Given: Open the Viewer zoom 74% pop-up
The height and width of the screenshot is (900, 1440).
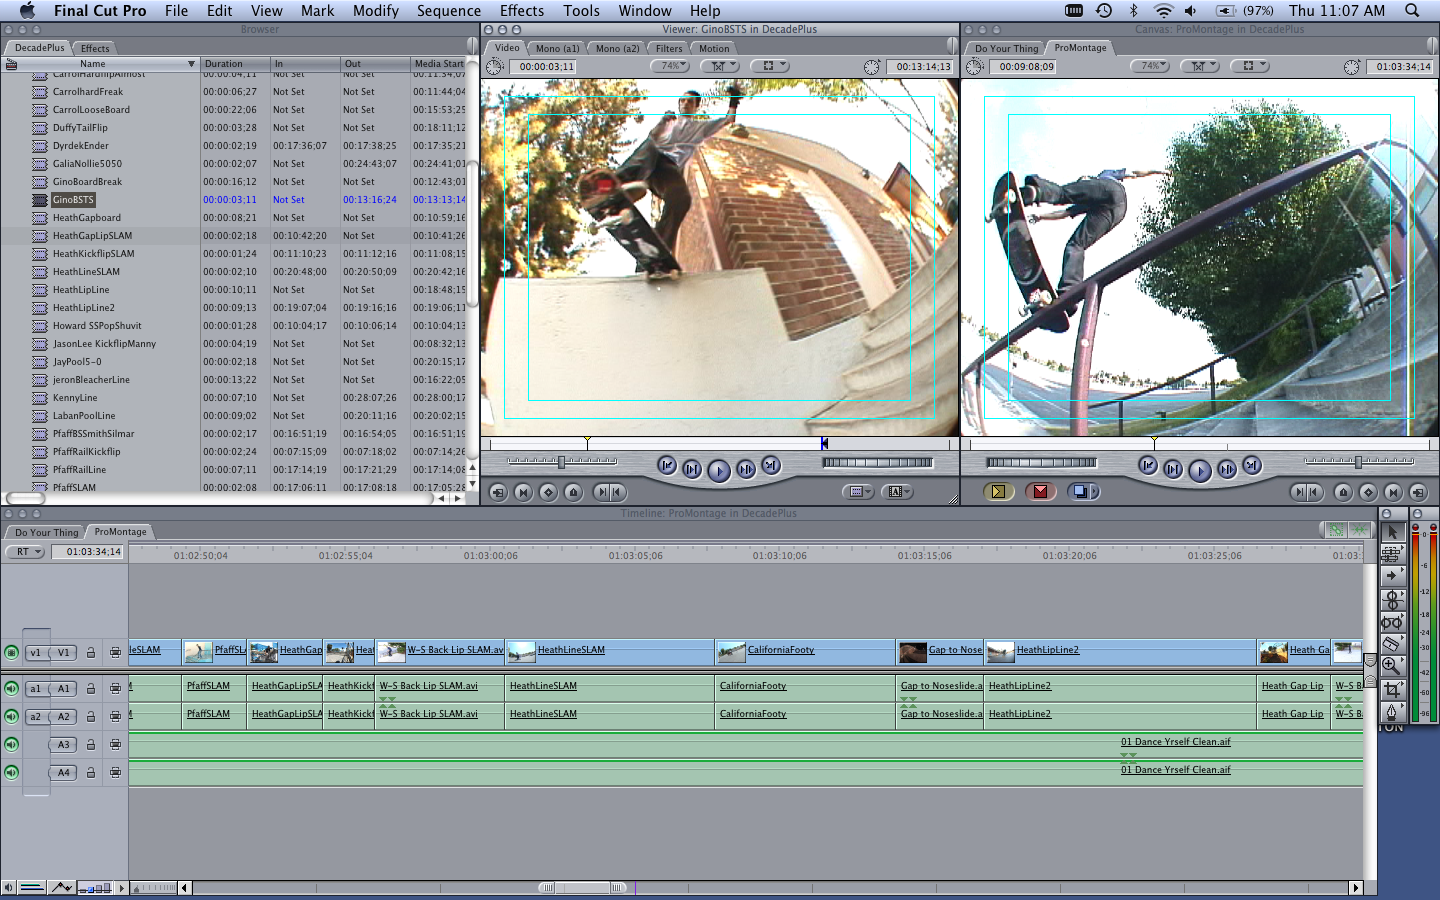Looking at the screenshot, I should coord(670,66).
